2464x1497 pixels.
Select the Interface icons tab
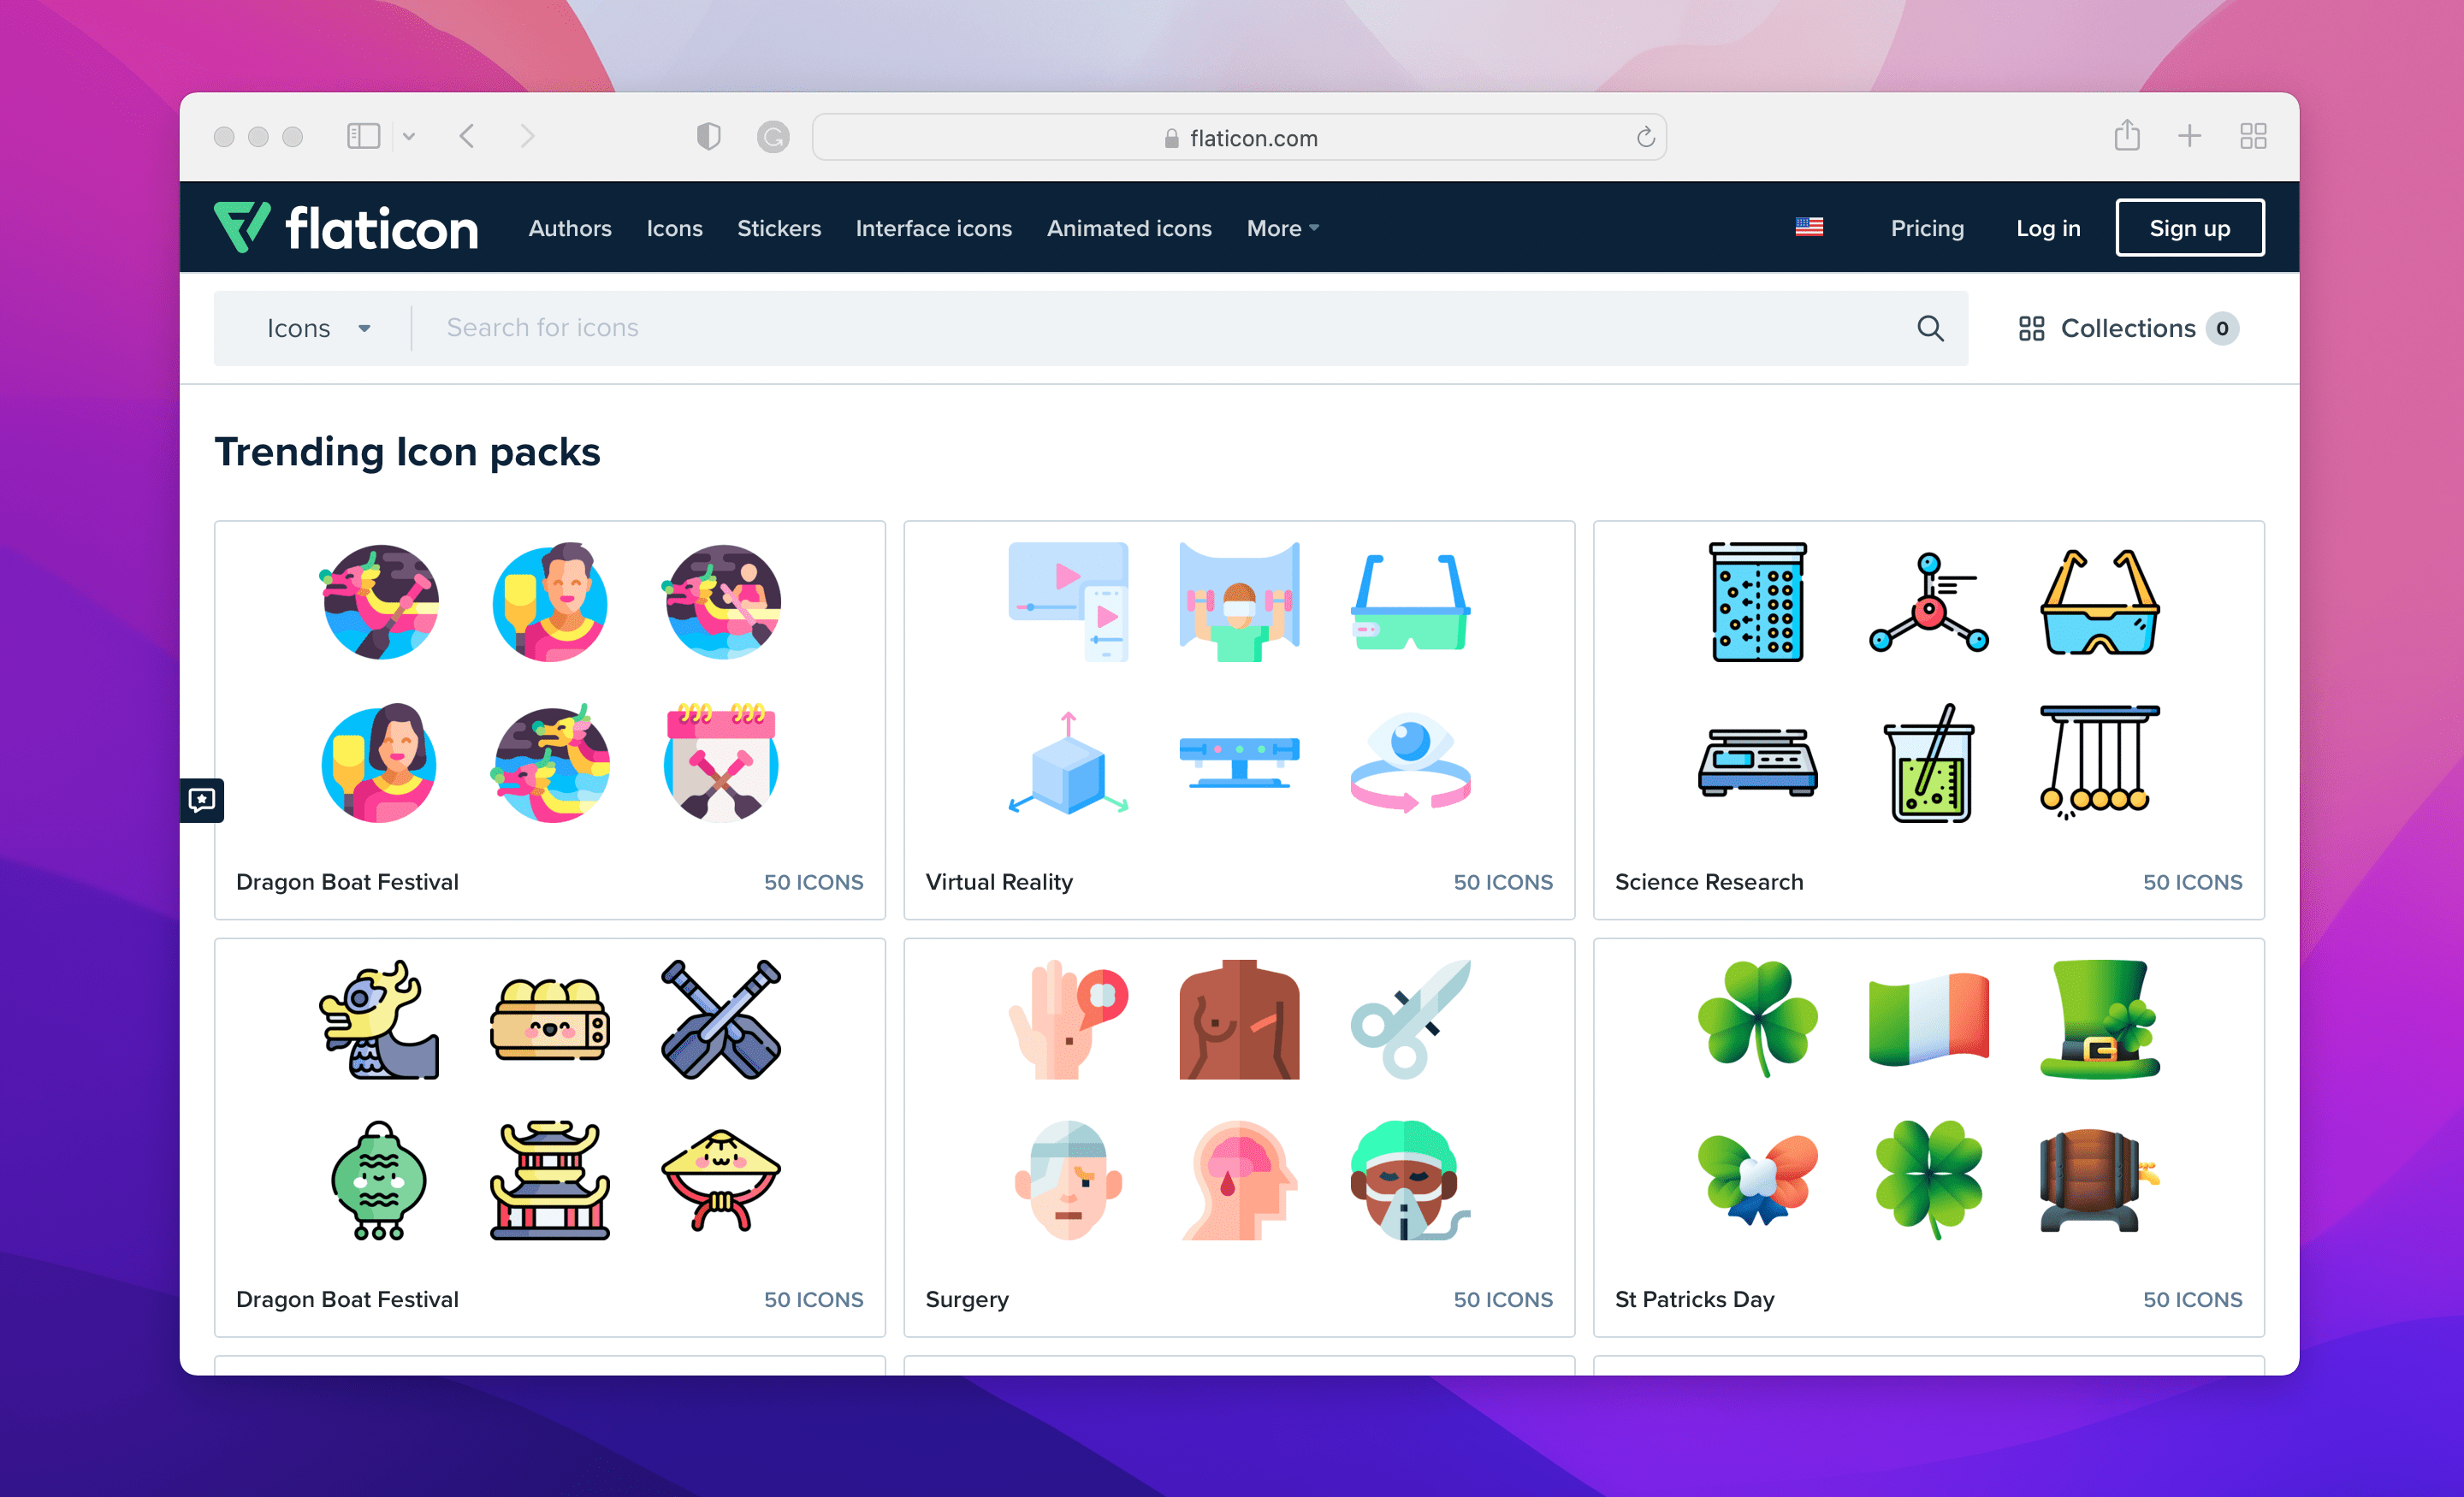tap(933, 227)
